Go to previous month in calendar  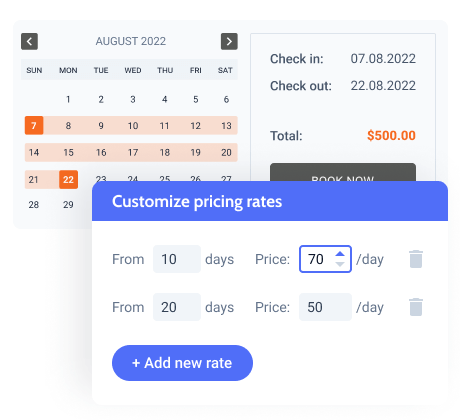point(29,41)
